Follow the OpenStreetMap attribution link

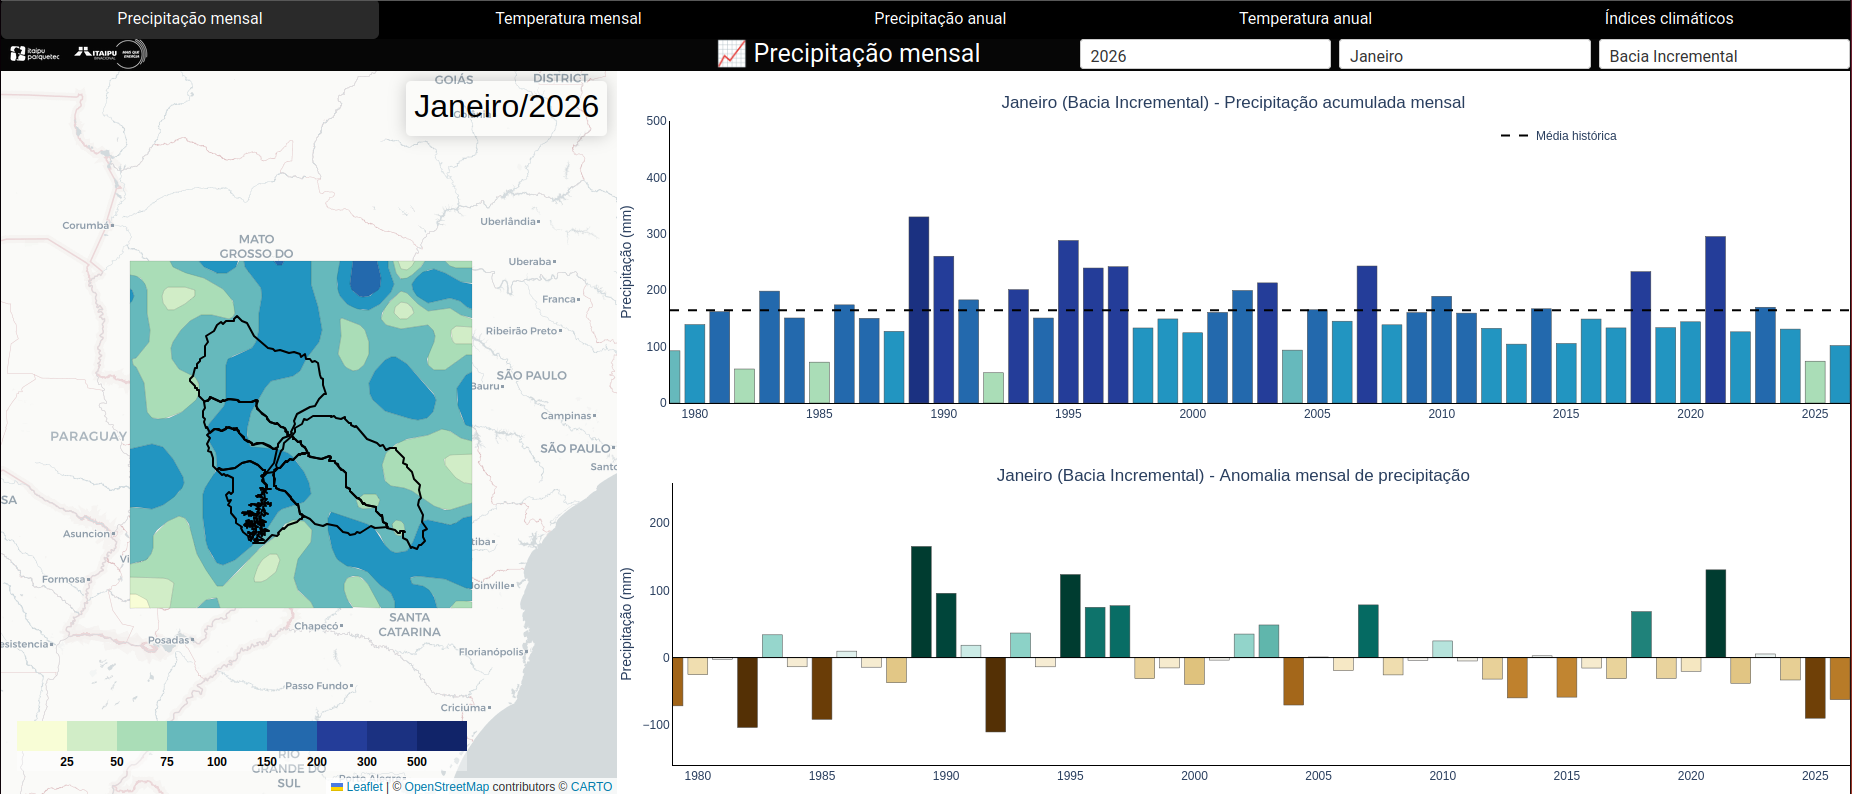(x=446, y=787)
